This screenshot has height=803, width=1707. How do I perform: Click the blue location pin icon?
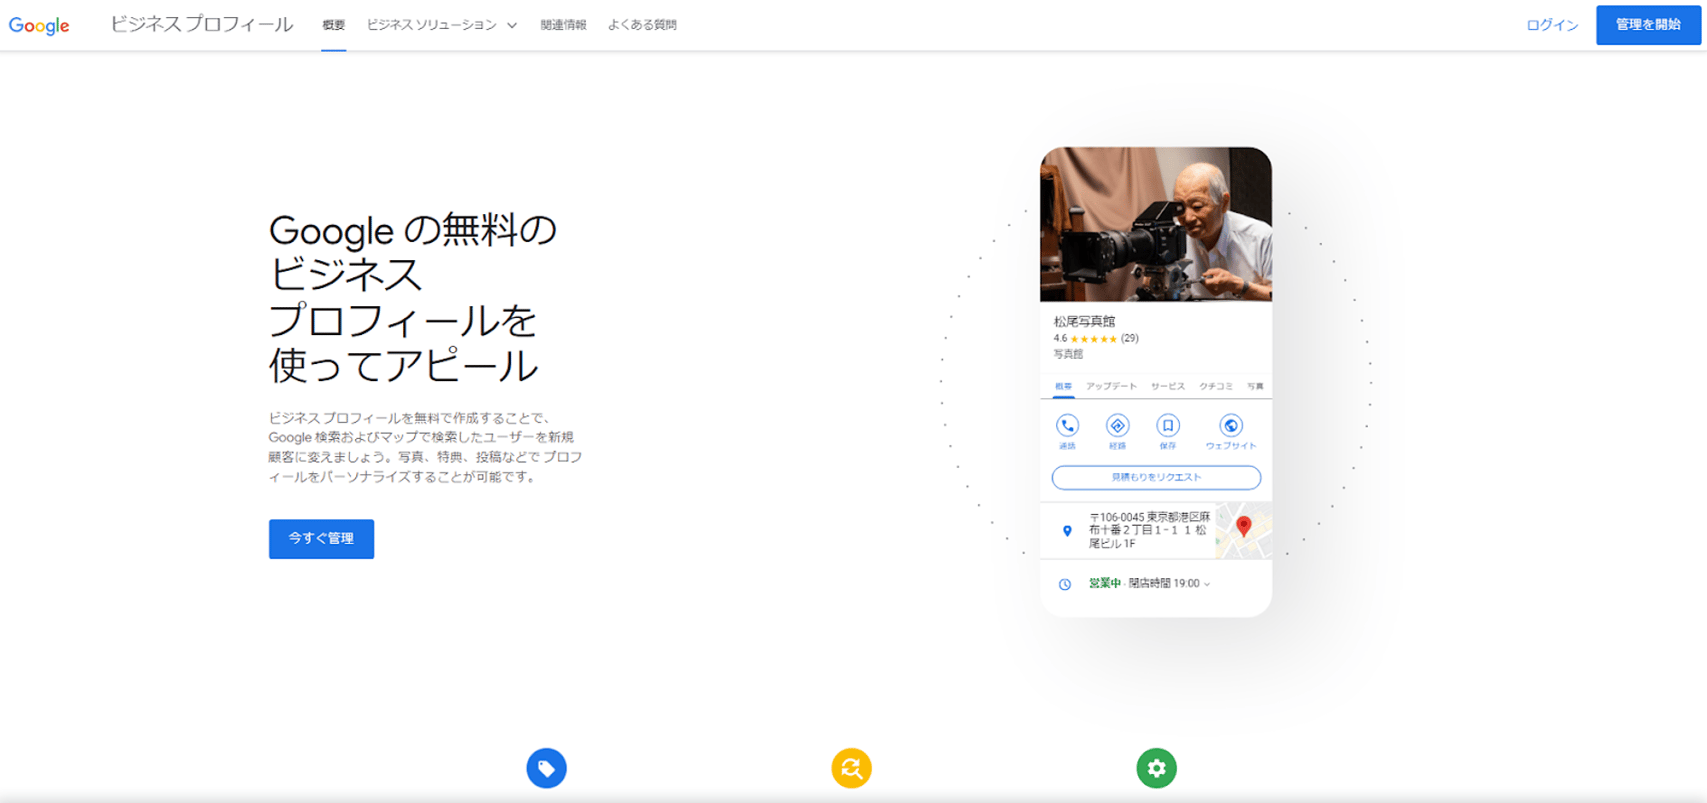click(x=1067, y=531)
